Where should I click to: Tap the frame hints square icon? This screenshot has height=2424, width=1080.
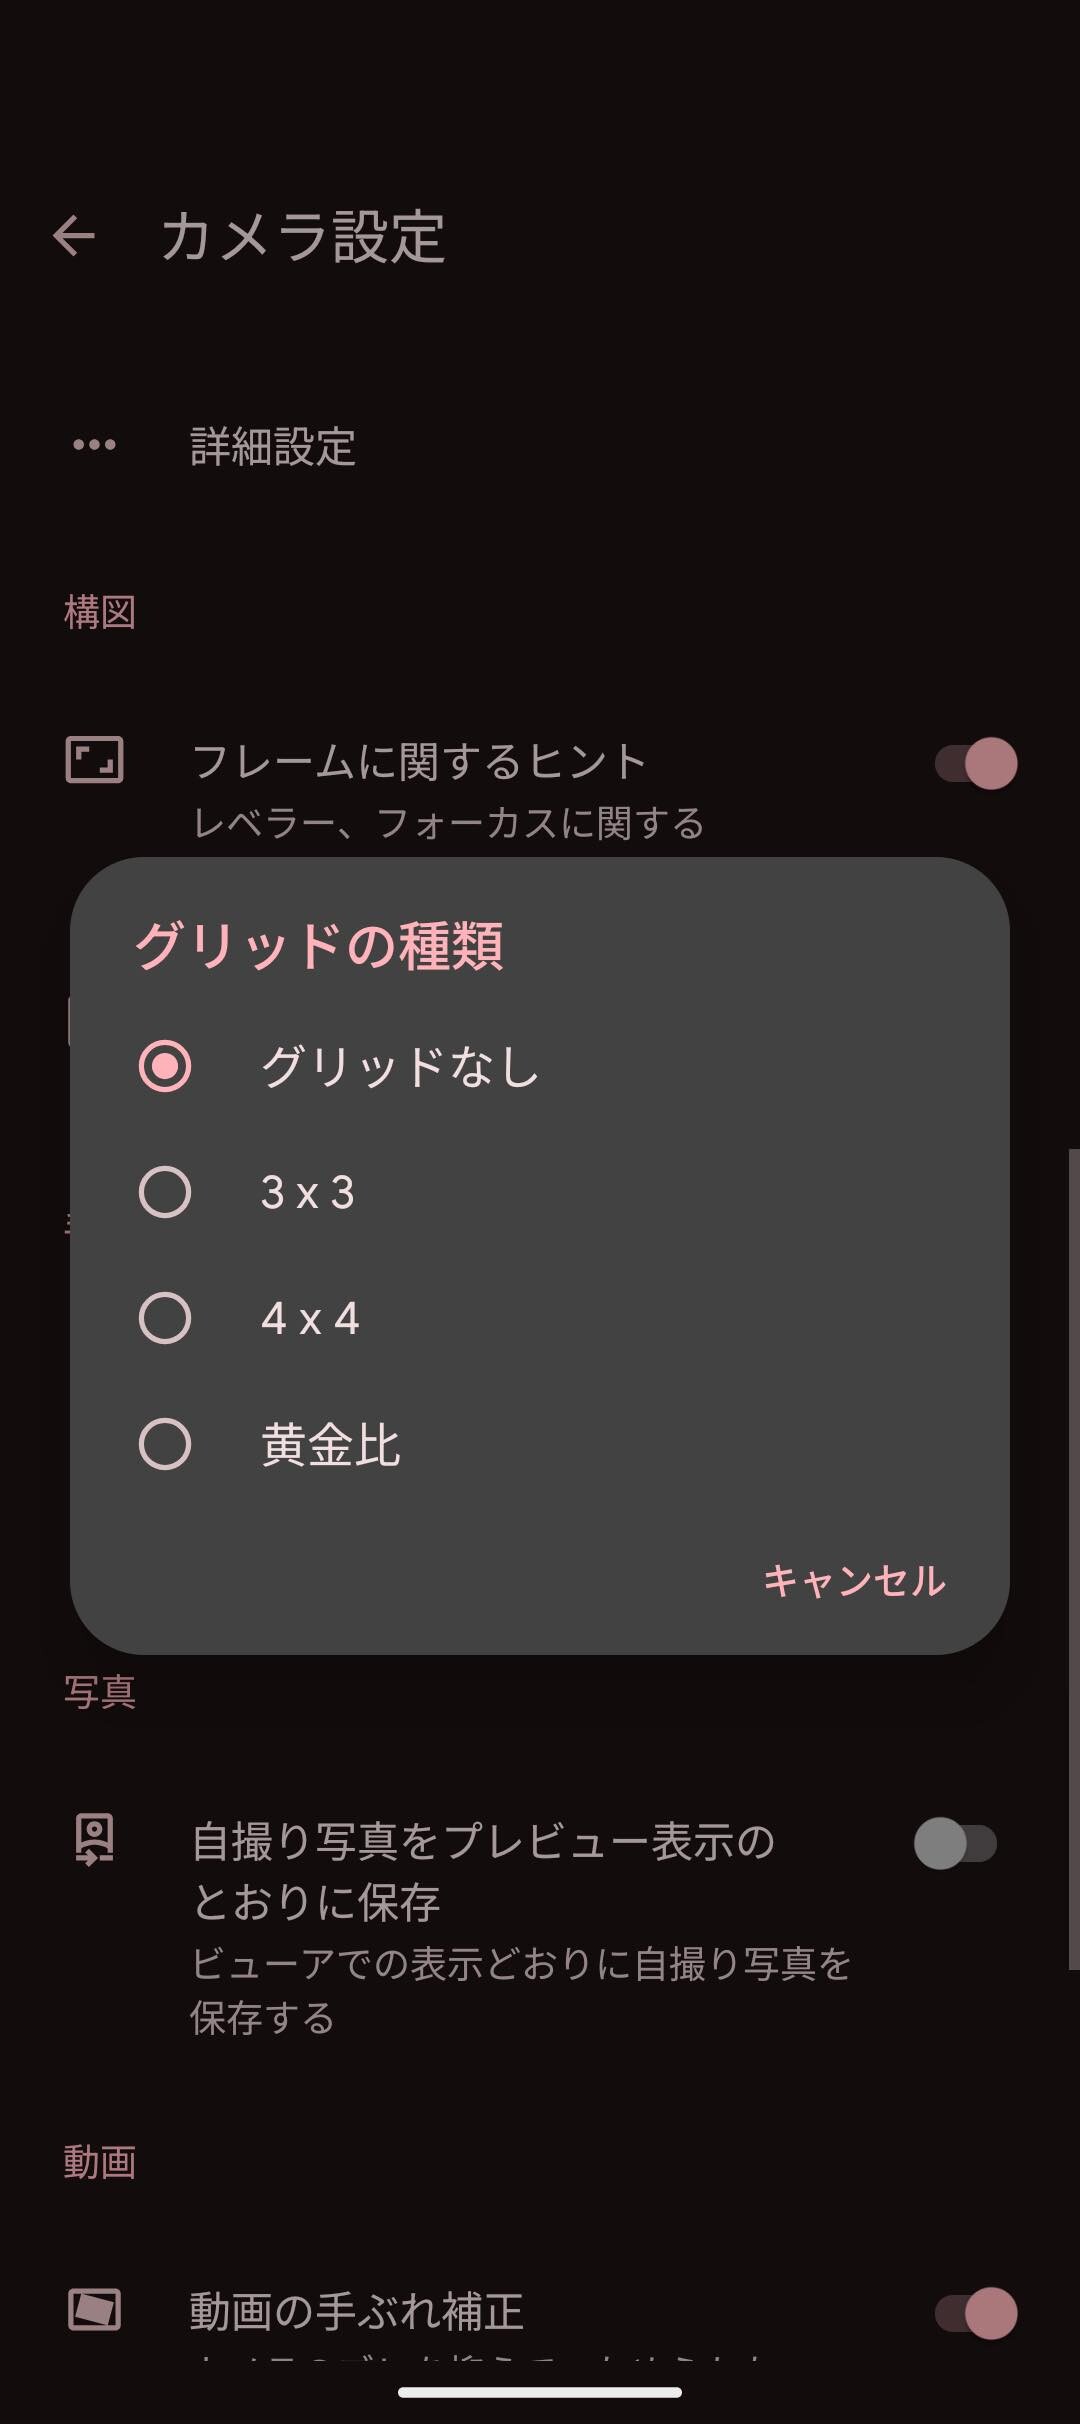click(x=94, y=760)
